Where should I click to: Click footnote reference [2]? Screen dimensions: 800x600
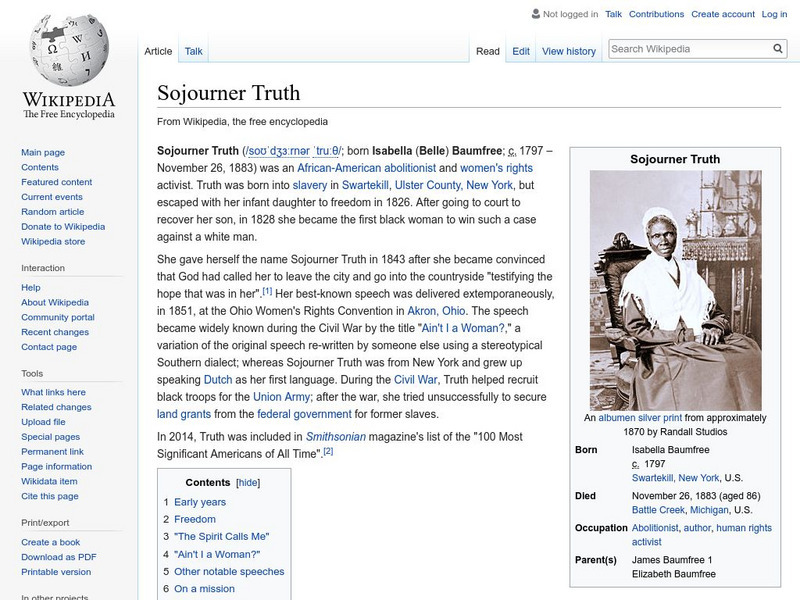pos(328,451)
